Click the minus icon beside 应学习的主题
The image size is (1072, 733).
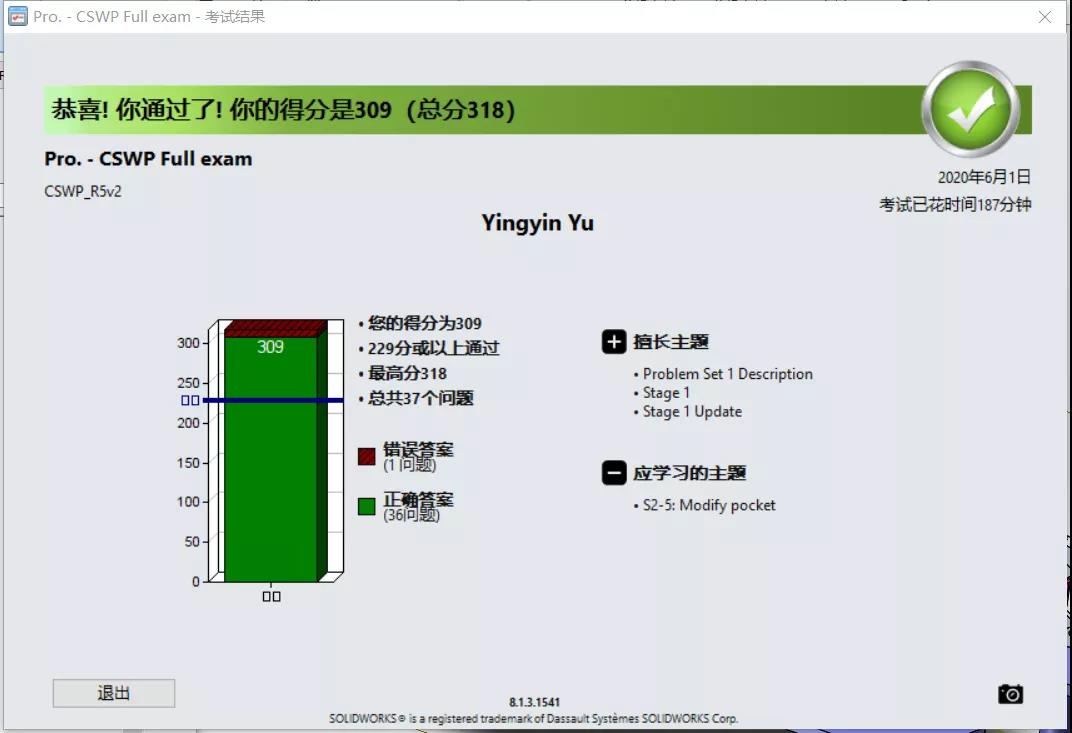click(614, 473)
